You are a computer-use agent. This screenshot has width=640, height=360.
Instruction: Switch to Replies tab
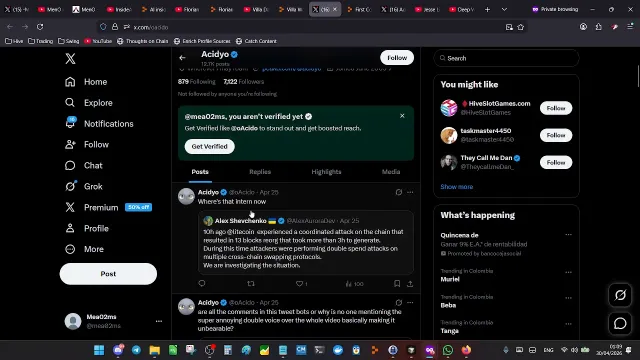pyautogui.click(x=260, y=172)
